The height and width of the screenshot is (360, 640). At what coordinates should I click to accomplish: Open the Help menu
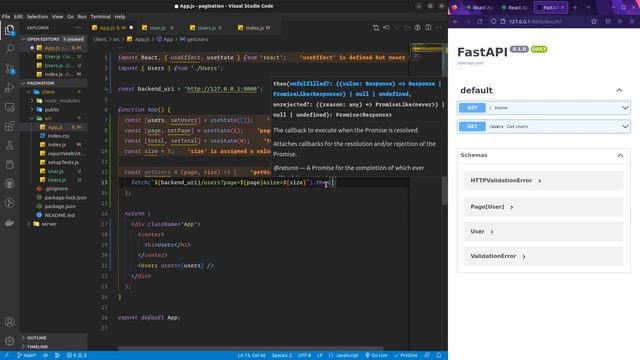pyautogui.click(x=120, y=17)
